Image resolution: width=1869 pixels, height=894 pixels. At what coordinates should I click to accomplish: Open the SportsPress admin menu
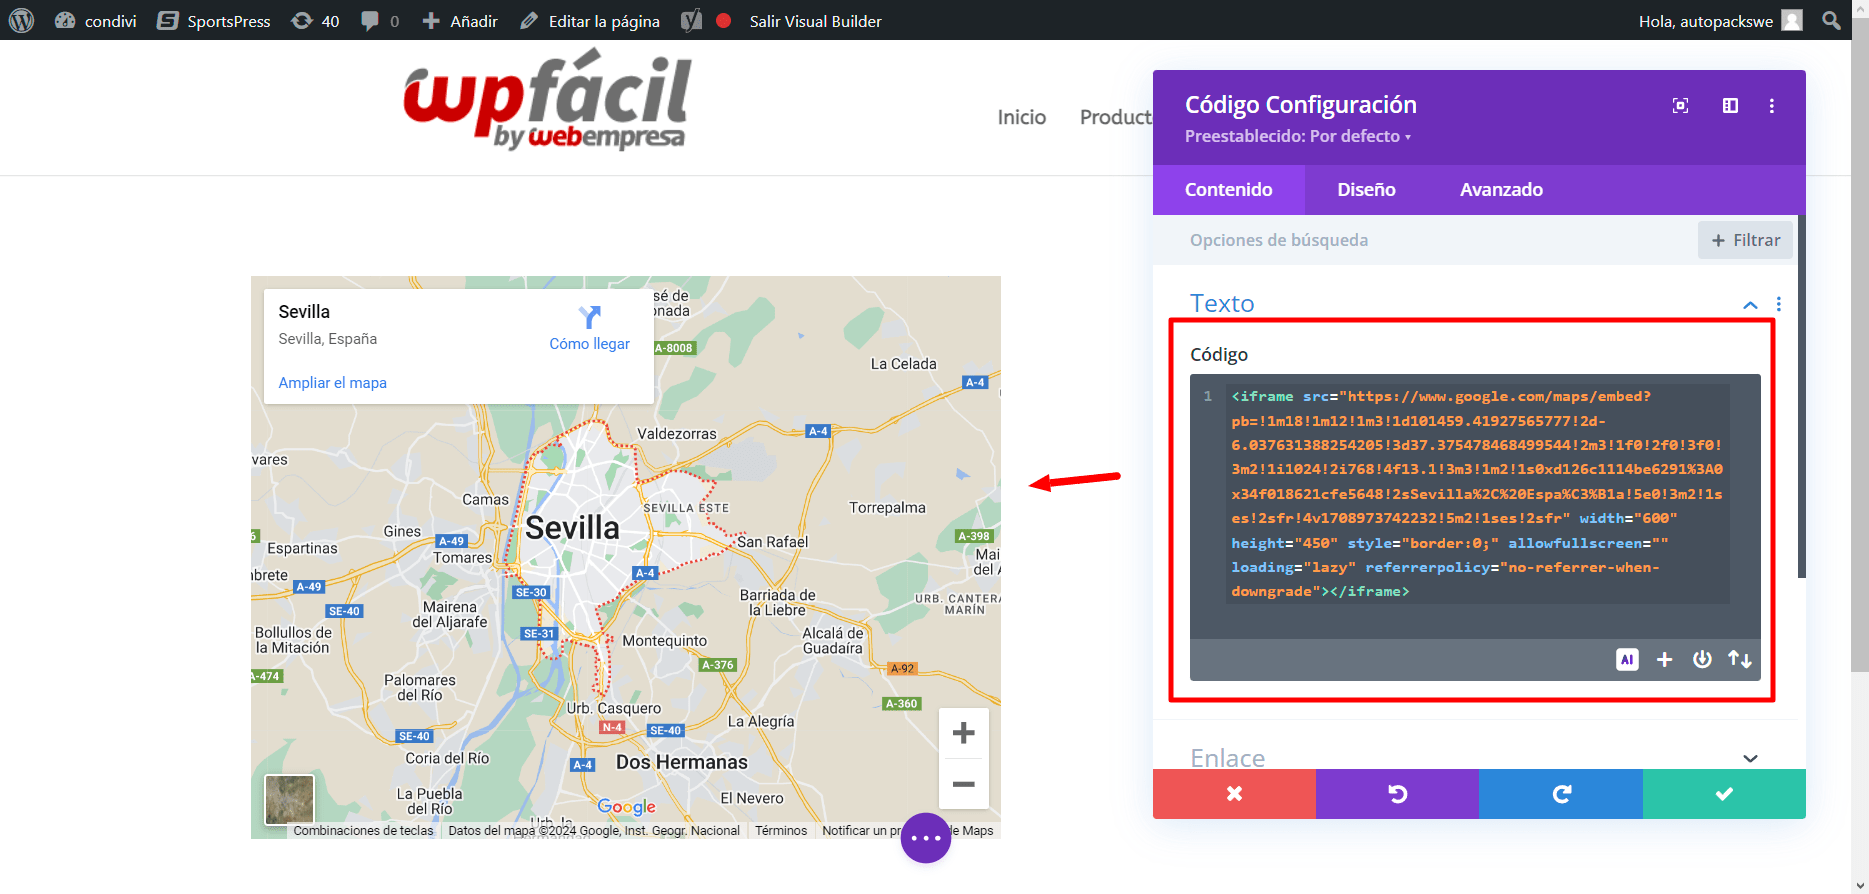(x=214, y=21)
